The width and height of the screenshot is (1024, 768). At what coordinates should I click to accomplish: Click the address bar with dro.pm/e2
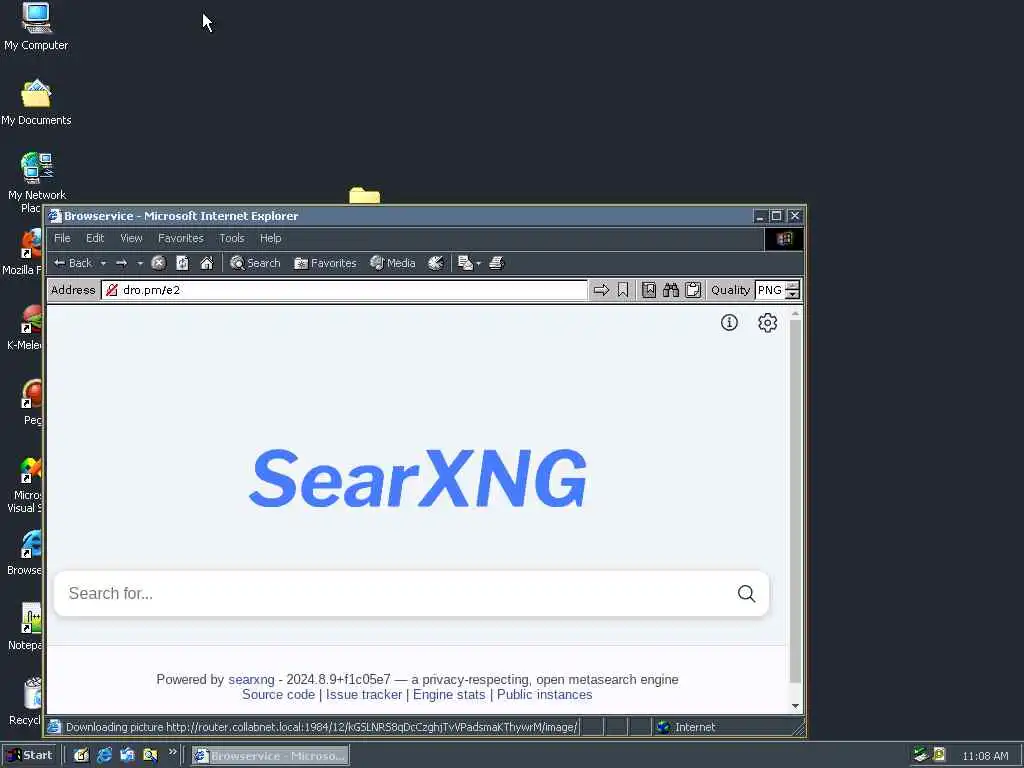pyautogui.click(x=345, y=290)
